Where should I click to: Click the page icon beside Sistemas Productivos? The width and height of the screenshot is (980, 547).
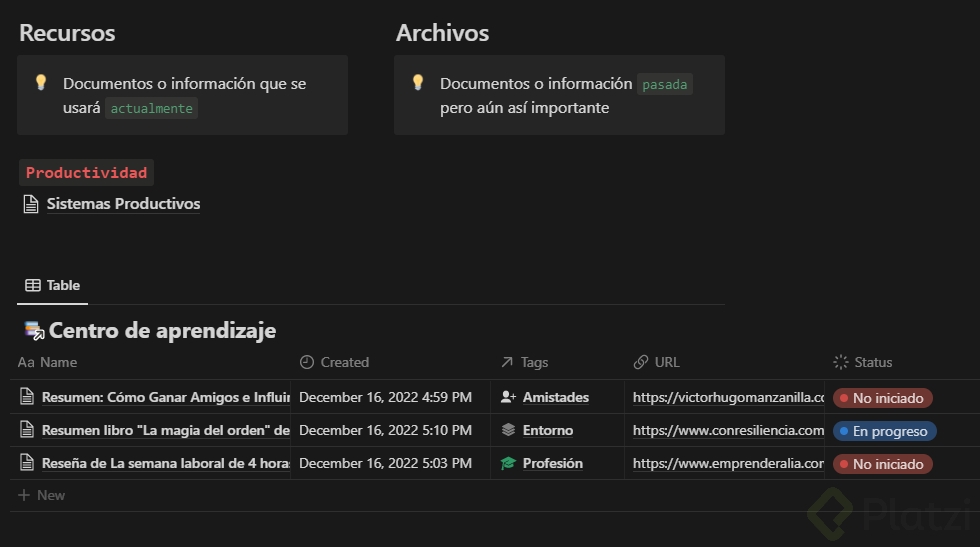[30, 204]
